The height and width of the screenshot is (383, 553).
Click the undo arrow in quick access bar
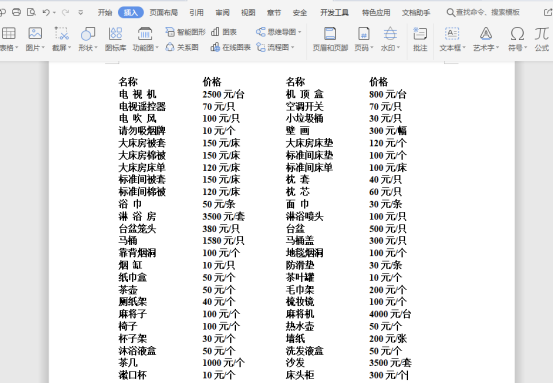46,12
